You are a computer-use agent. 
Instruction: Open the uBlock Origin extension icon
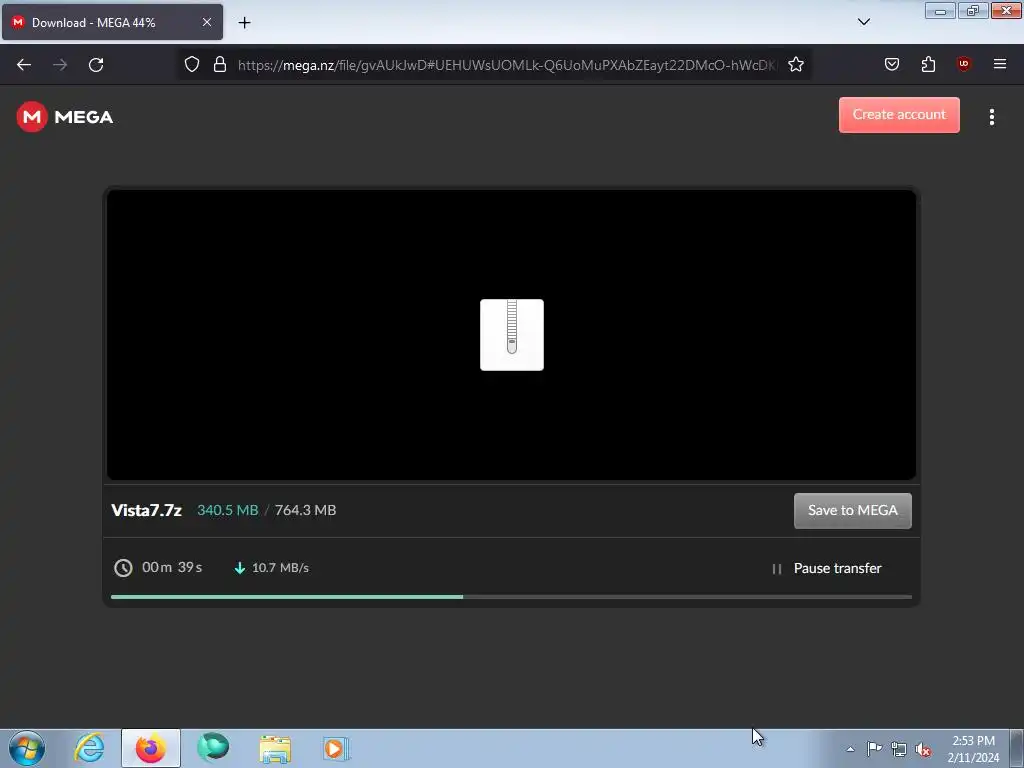click(963, 64)
